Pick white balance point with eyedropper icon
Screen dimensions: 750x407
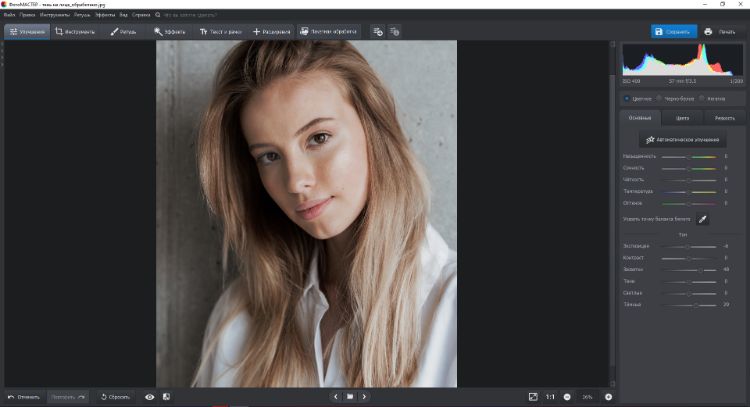pos(702,220)
